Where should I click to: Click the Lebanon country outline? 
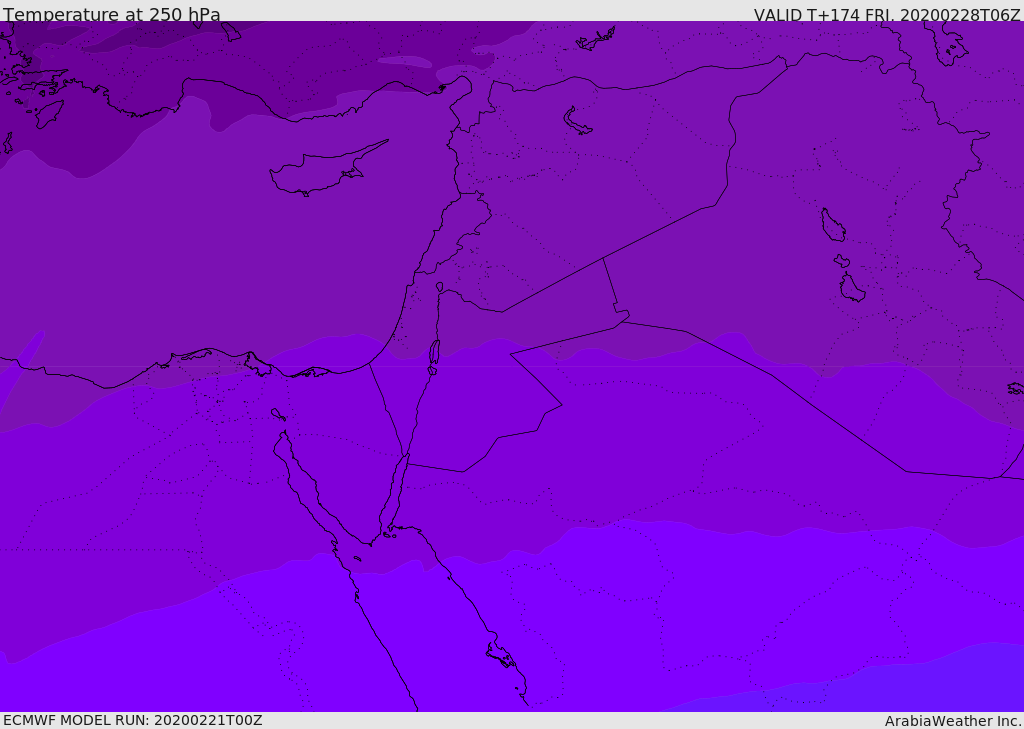pos(455,232)
